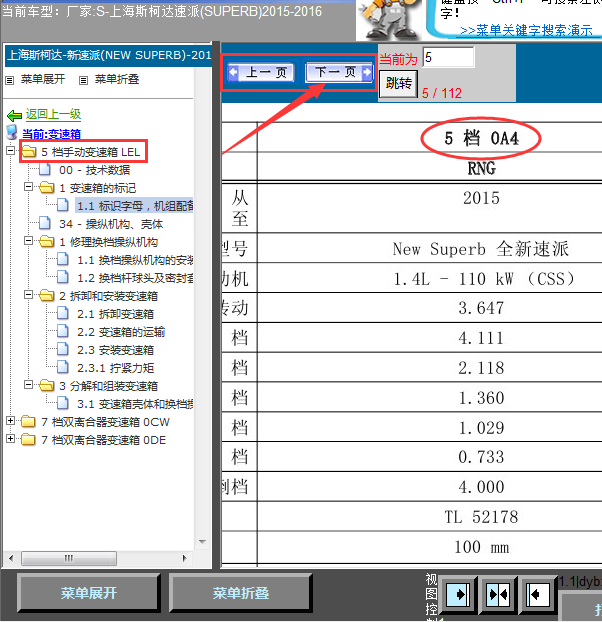Click the page icon of 2.1 拆卸变速箱
Image resolution: width=602 pixels, height=622 pixels.
click(x=63, y=313)
